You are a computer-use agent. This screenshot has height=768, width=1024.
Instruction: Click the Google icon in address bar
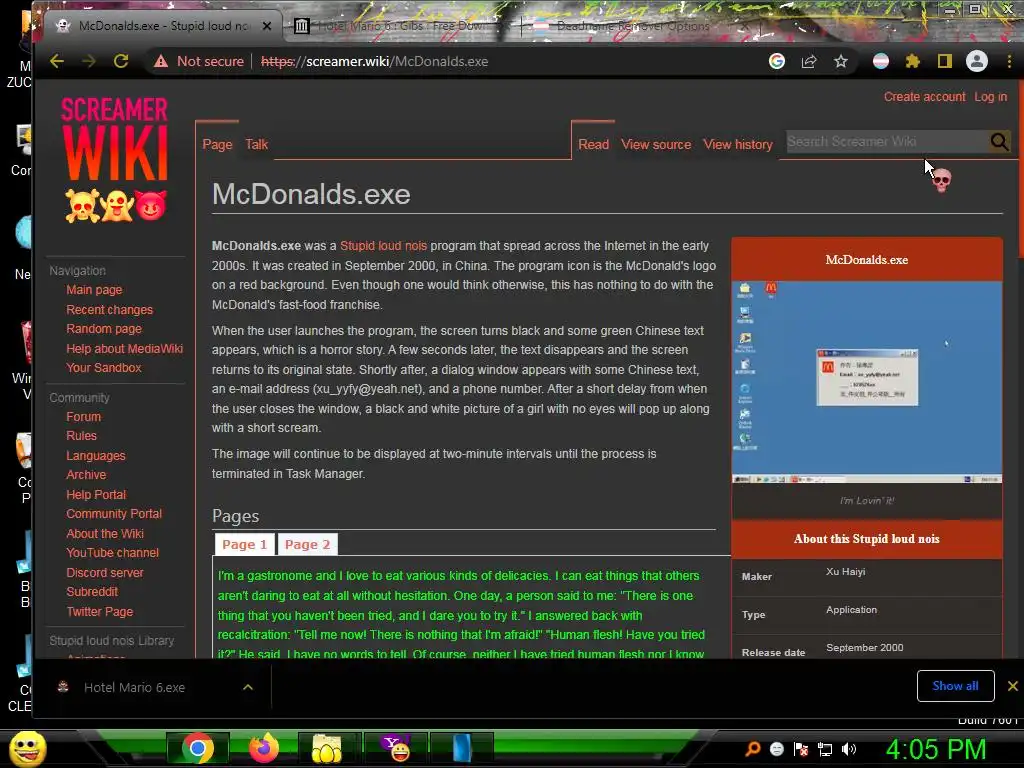pyautogui.click(x=776, y=61)
